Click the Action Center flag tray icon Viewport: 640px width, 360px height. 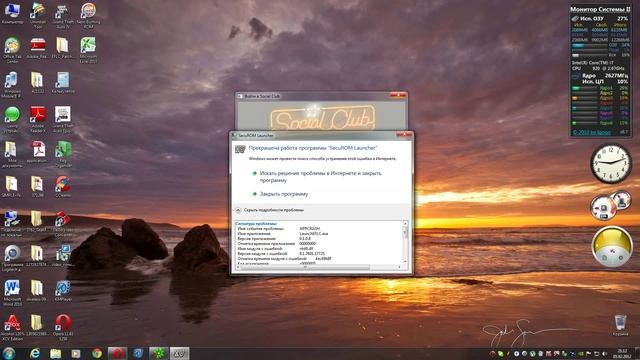[589, 354]
